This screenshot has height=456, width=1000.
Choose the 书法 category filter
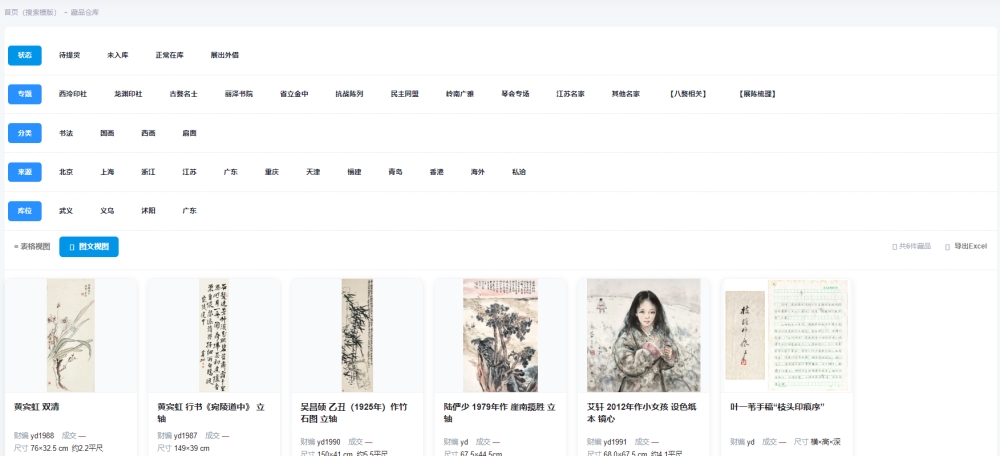(66, 133)
